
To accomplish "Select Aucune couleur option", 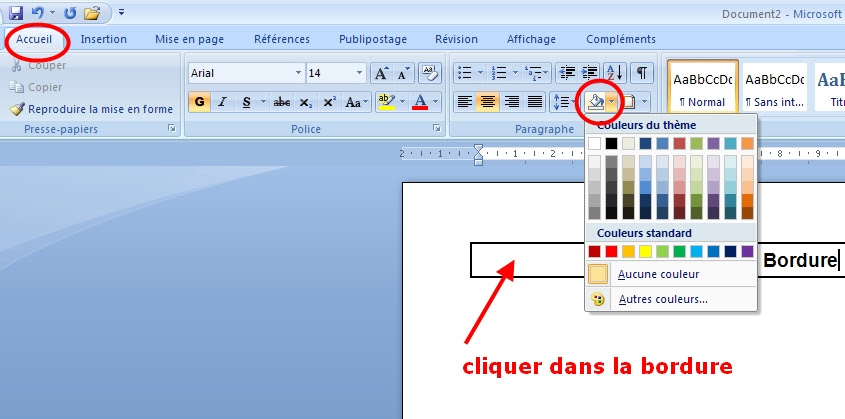I will pos(671,274).
